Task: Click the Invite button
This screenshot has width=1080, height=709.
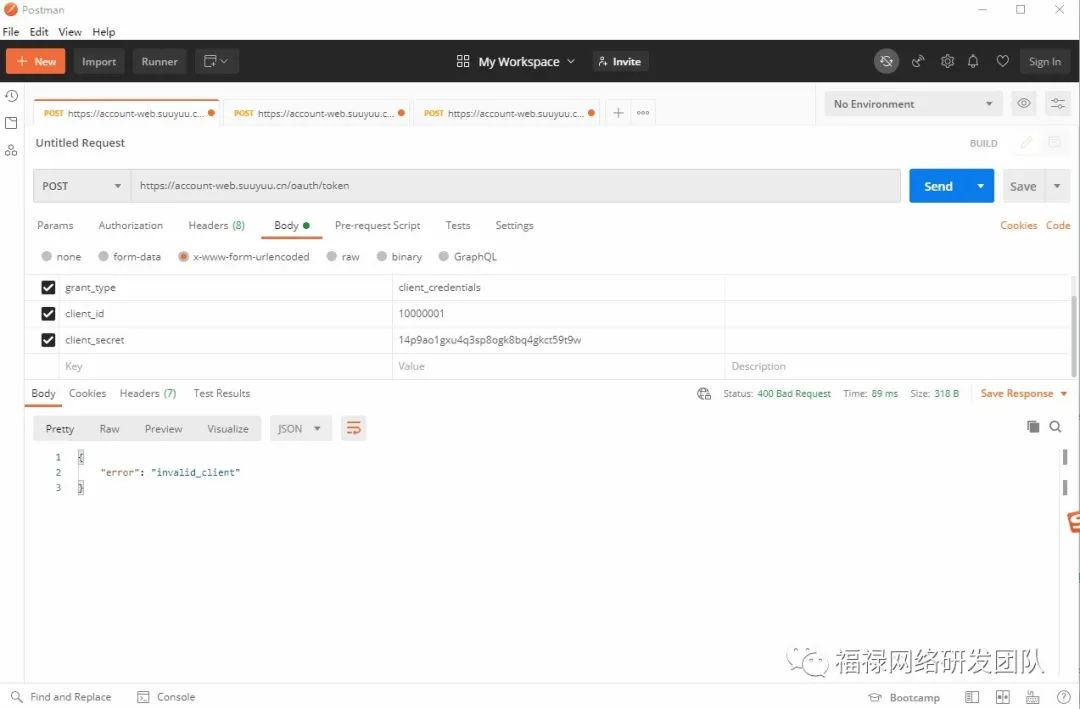Action: click(620, 61)
